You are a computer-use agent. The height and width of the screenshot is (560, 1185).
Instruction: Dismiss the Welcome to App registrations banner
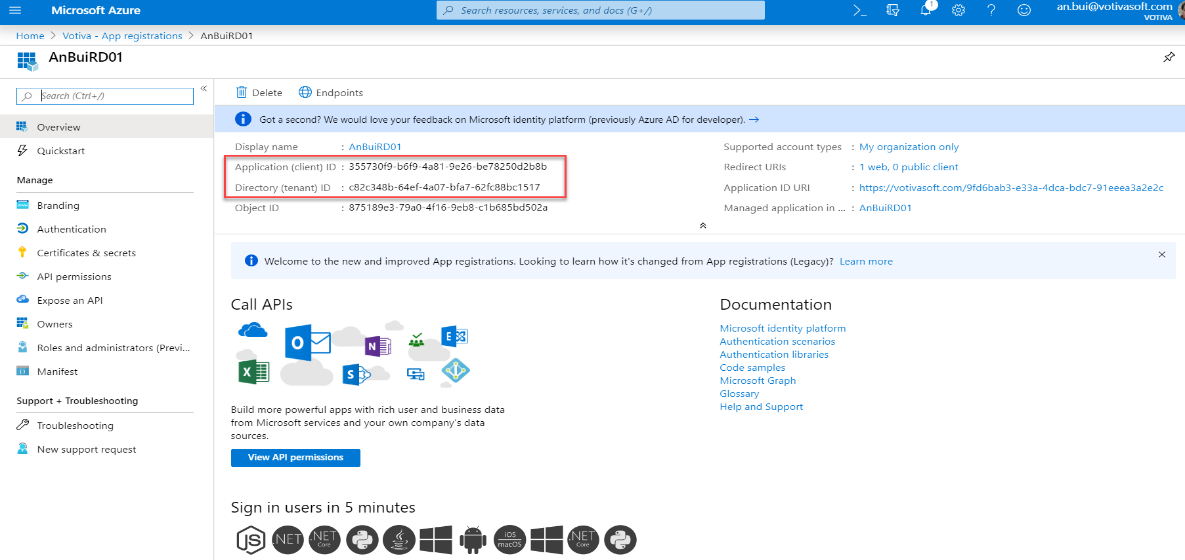(x=1162, y=255)
